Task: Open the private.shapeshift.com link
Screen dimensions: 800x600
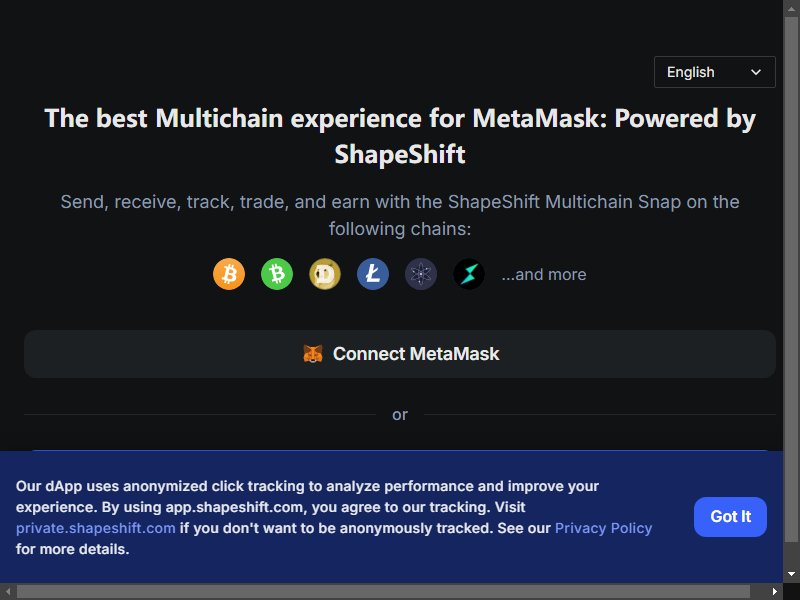Action: click(95, 528)
